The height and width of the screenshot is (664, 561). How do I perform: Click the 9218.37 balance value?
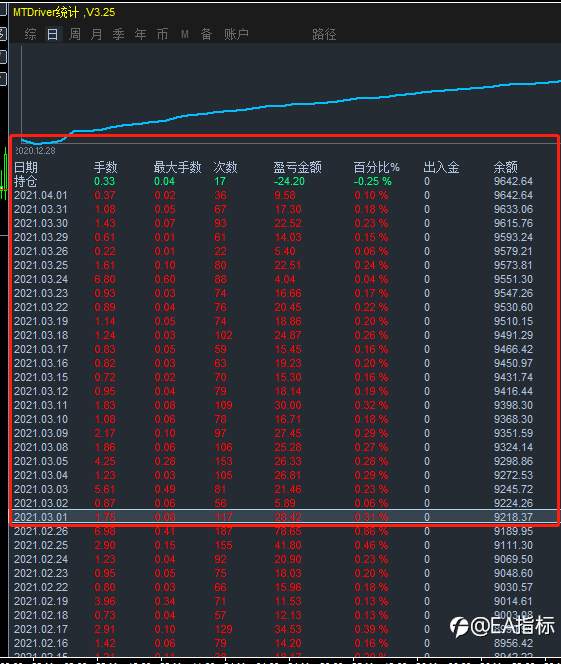click(513, 517)
